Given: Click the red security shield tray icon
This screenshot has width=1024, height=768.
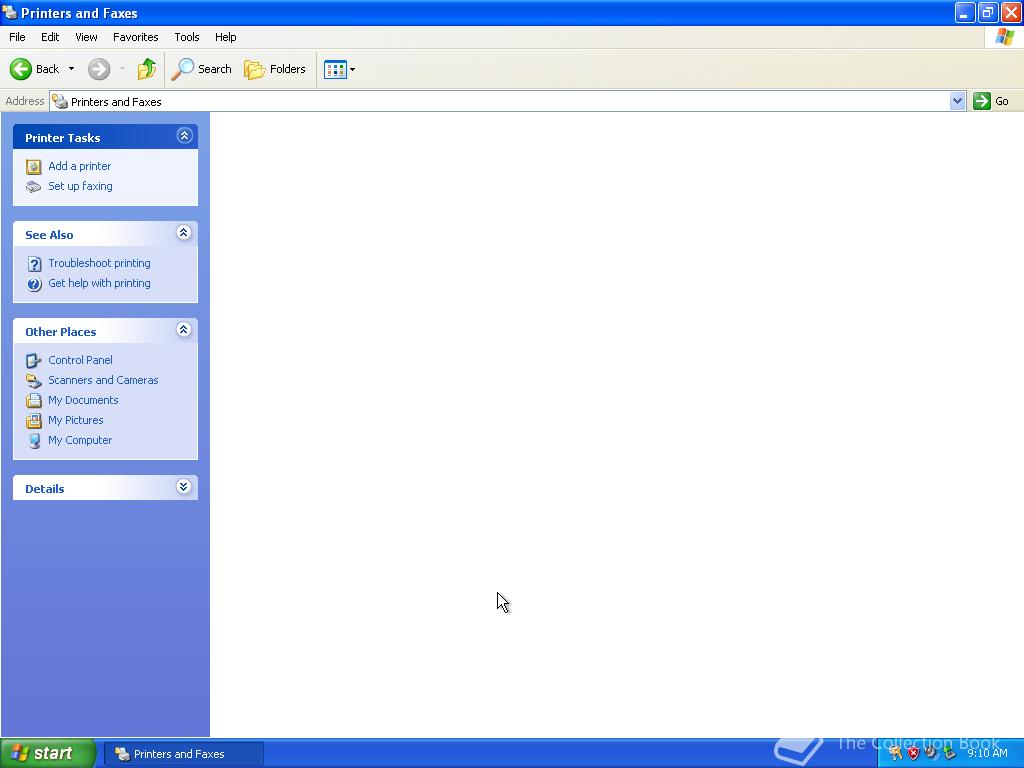Looking at the screenshot, I should tap(914, 754).
